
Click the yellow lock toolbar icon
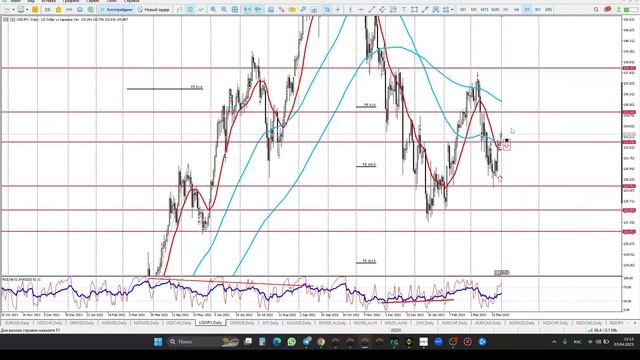(58, 9)
